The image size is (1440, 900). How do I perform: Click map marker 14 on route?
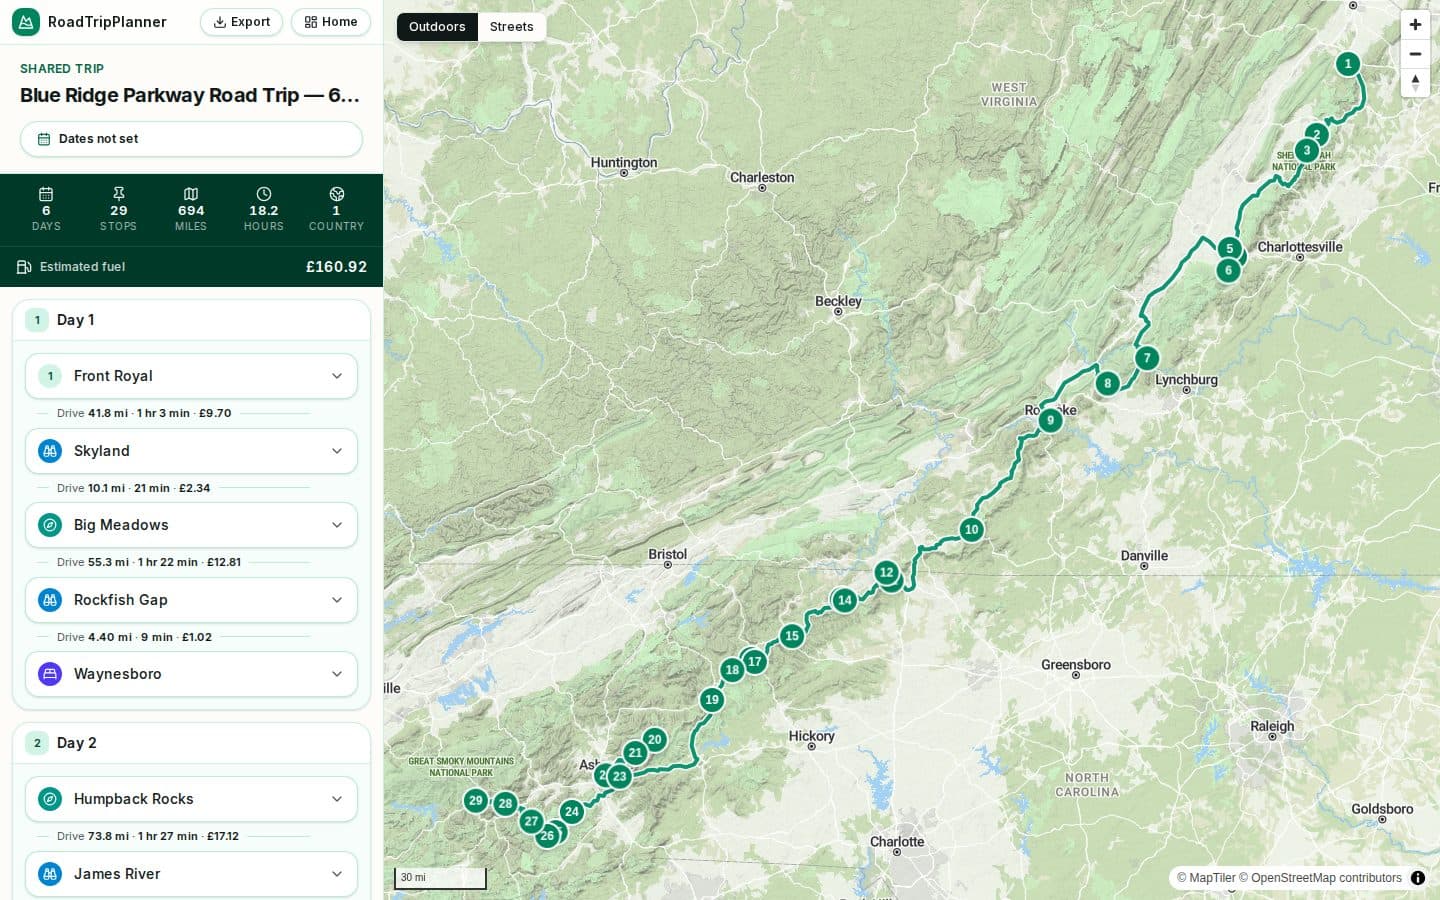pyautogui.click(x=845, y=600)
